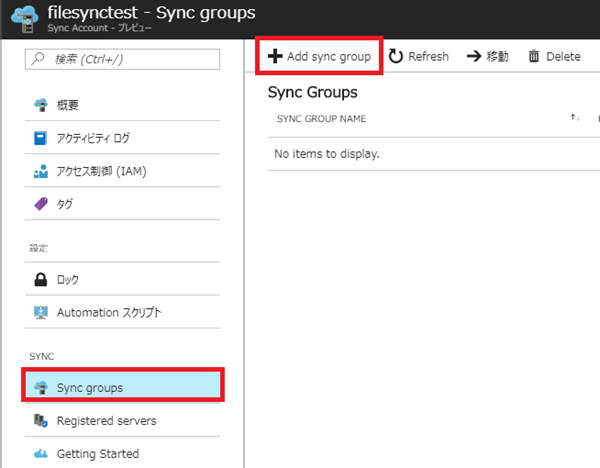Click the cloud icon beside 概要
Screen dimensions: 600x468
[x=41, y=104]
